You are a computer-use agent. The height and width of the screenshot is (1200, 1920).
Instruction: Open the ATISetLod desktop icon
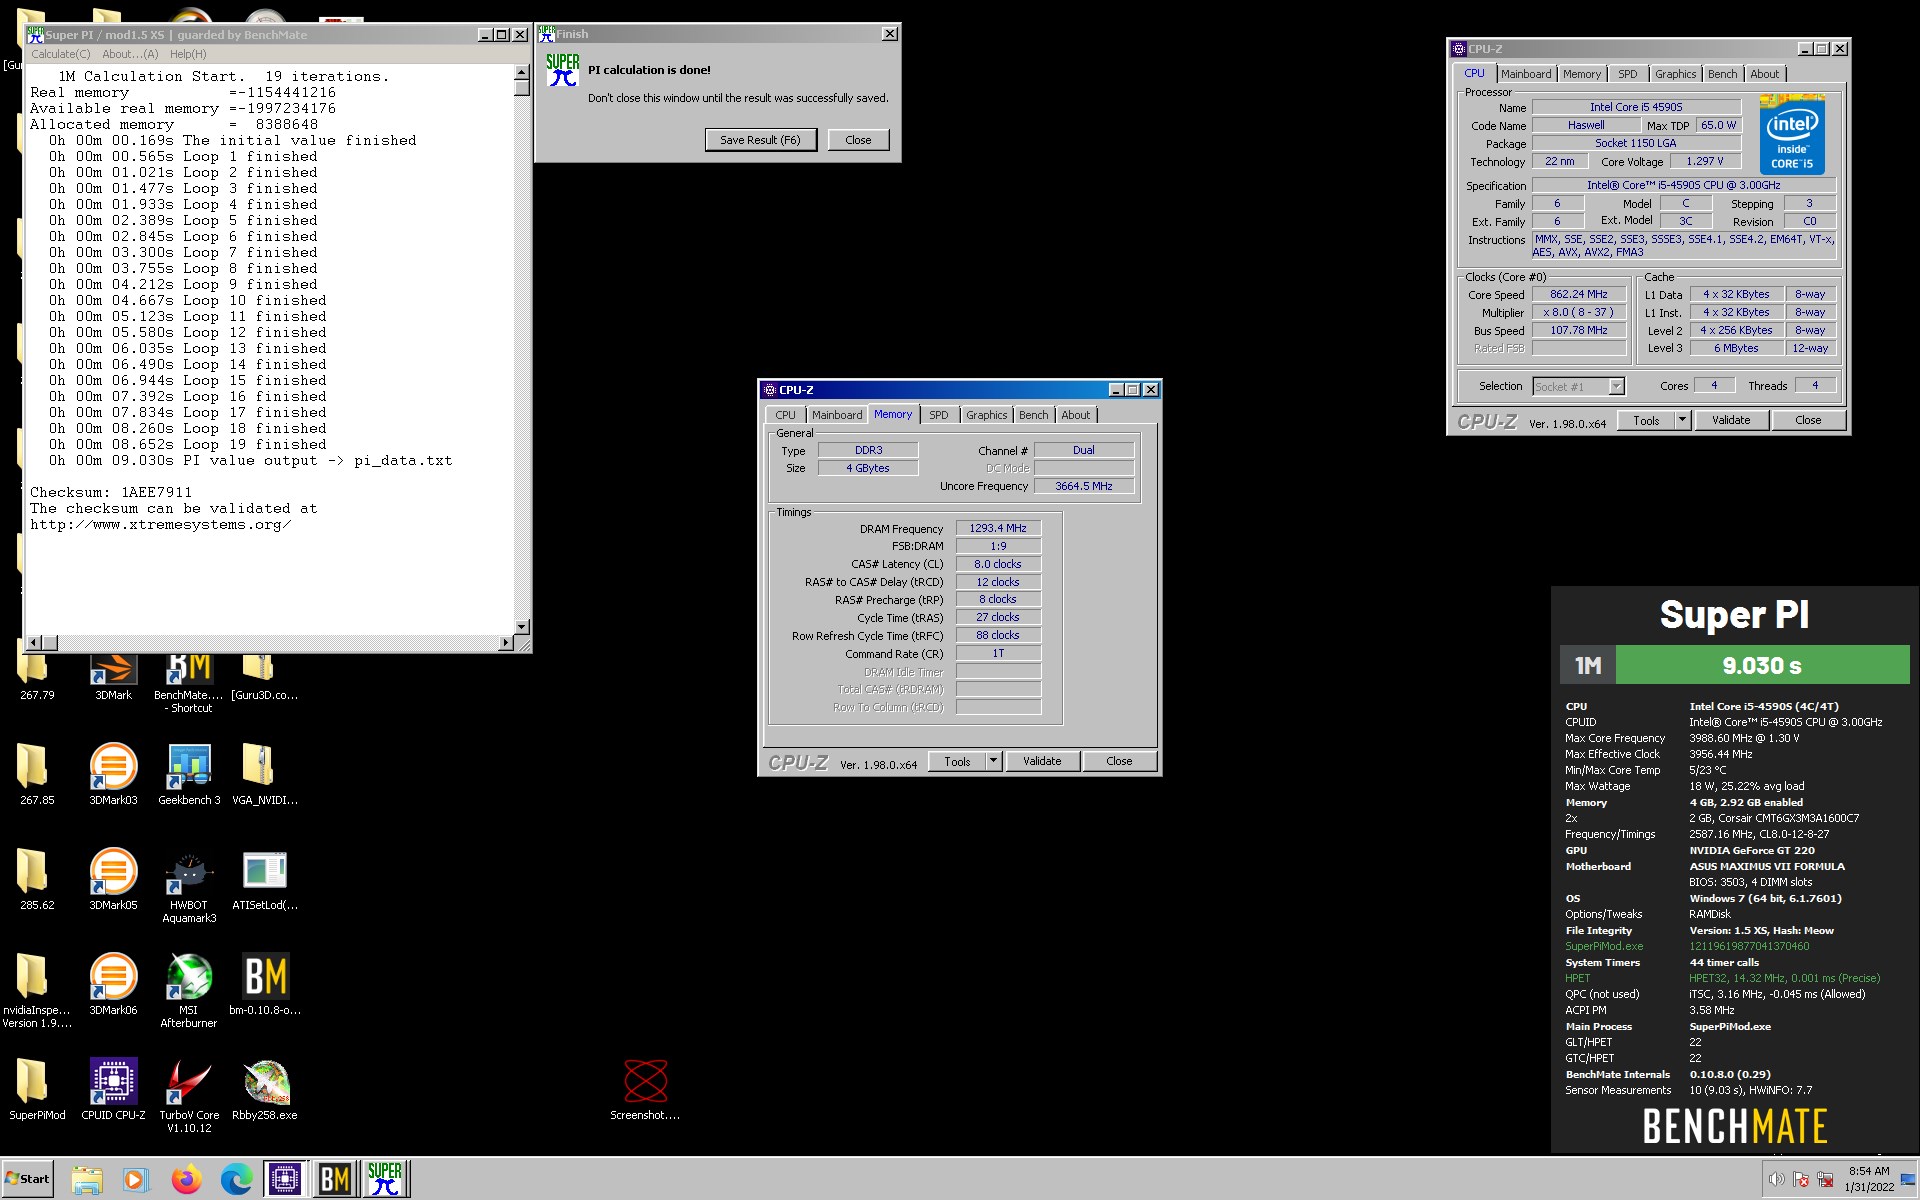(264, 879)
